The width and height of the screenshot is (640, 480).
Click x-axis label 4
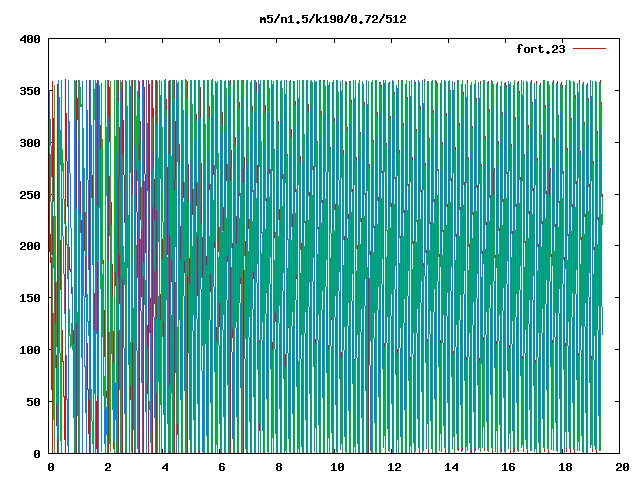(x=165, y=467)
